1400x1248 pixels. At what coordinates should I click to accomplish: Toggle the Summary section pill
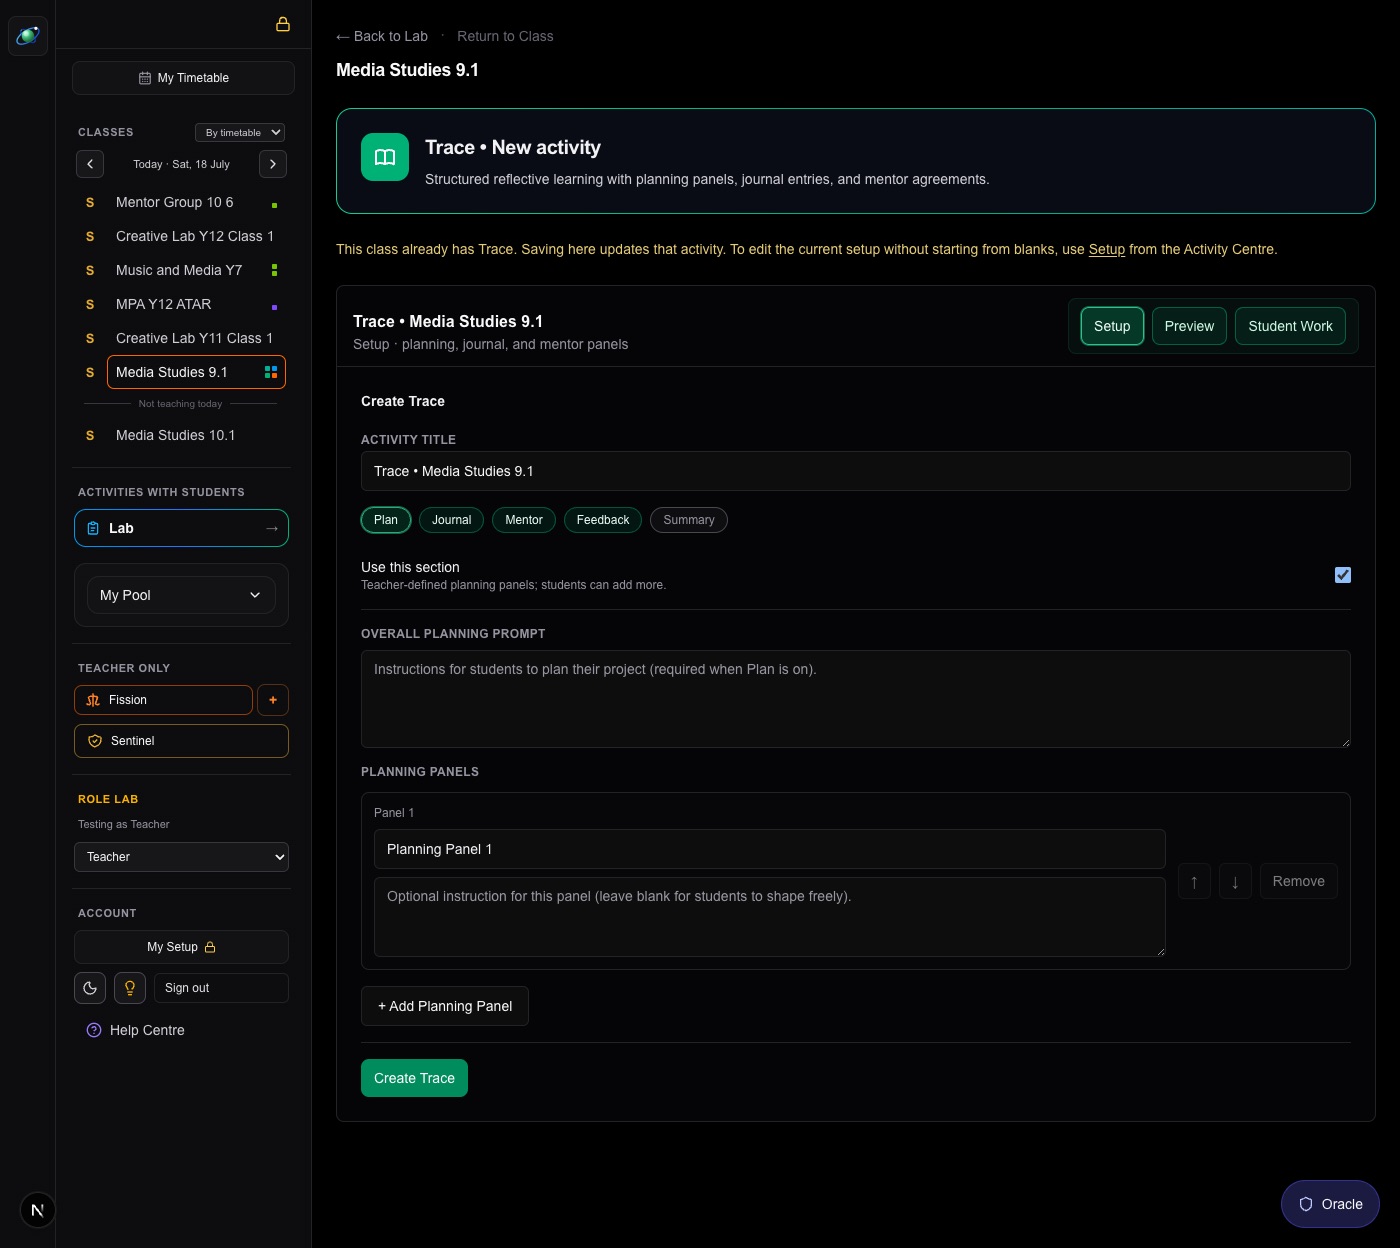pos(689,520)
